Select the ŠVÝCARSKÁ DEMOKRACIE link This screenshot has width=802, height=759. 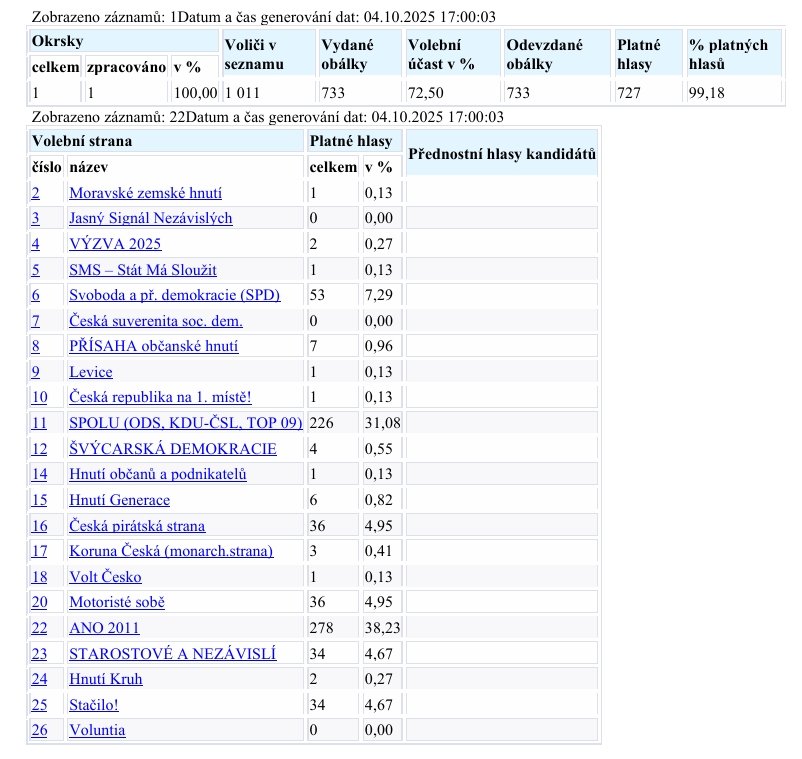(172, 449)
